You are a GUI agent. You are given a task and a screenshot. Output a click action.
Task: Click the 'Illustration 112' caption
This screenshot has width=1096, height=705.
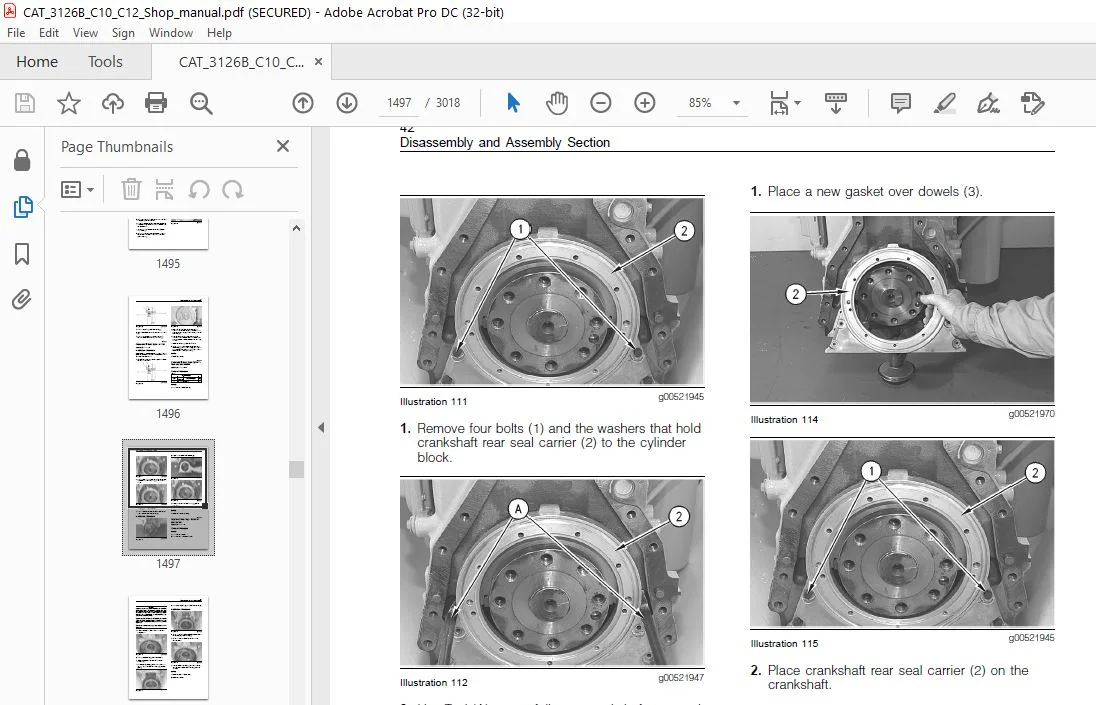pyautogui.click(x=433, y=683)
